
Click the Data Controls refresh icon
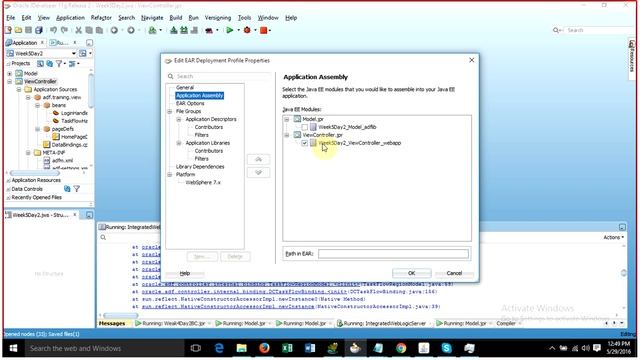pos(67,189)
